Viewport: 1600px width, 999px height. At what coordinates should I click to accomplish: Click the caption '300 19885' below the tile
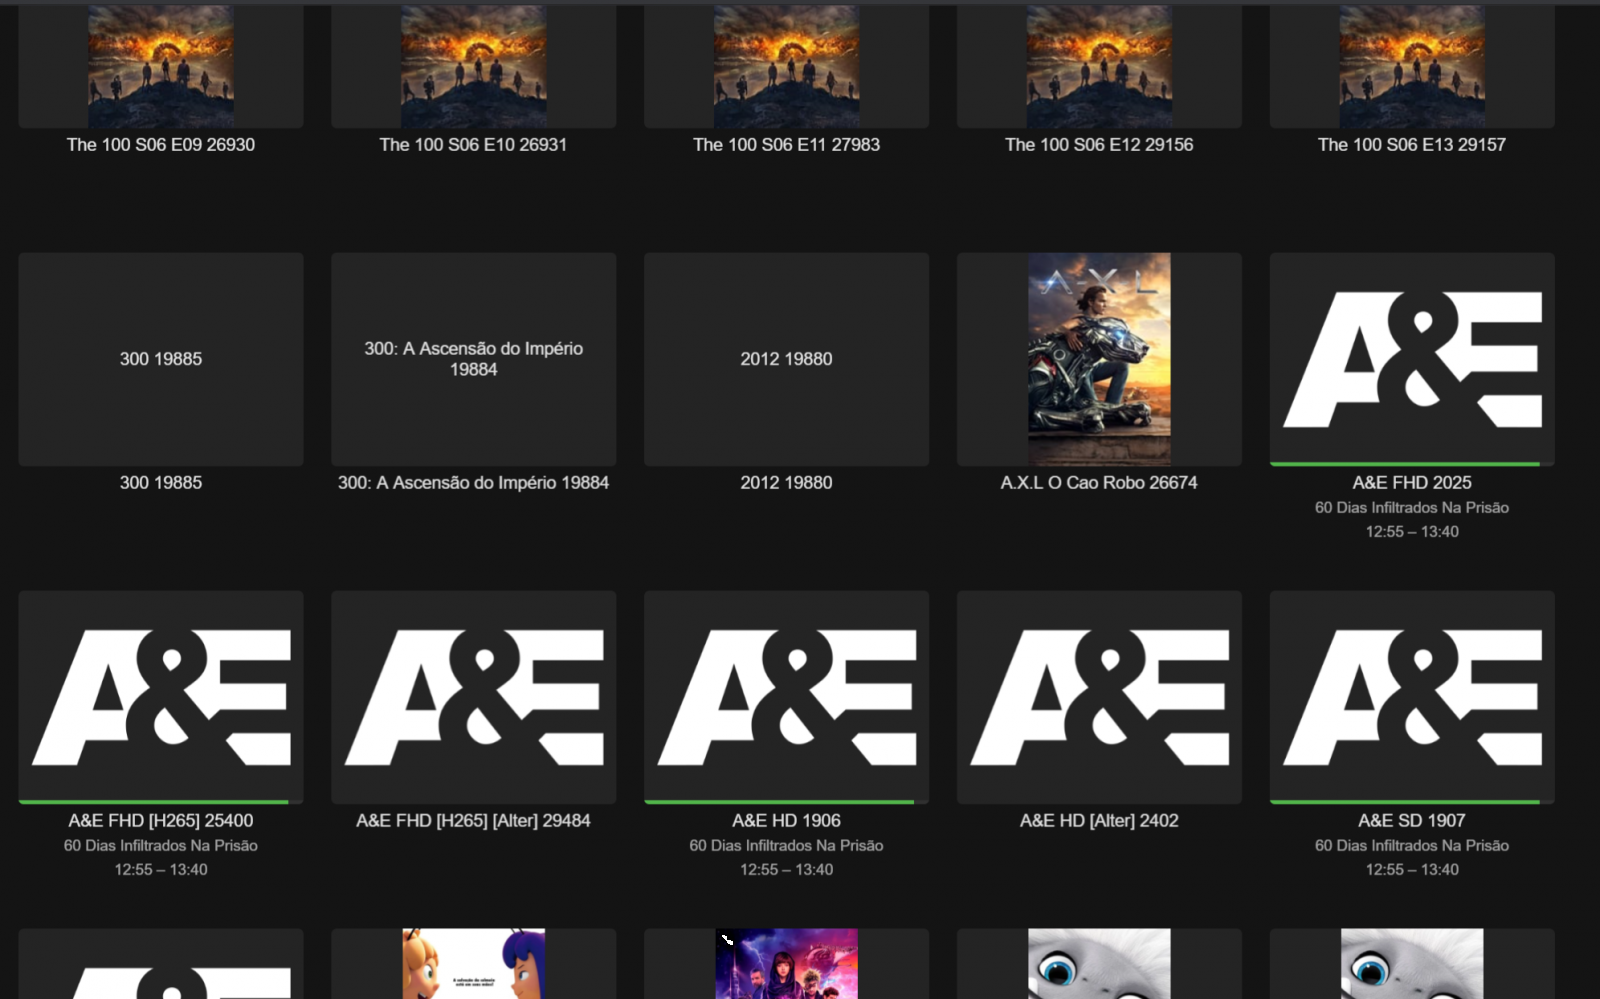tap(161, 483)
